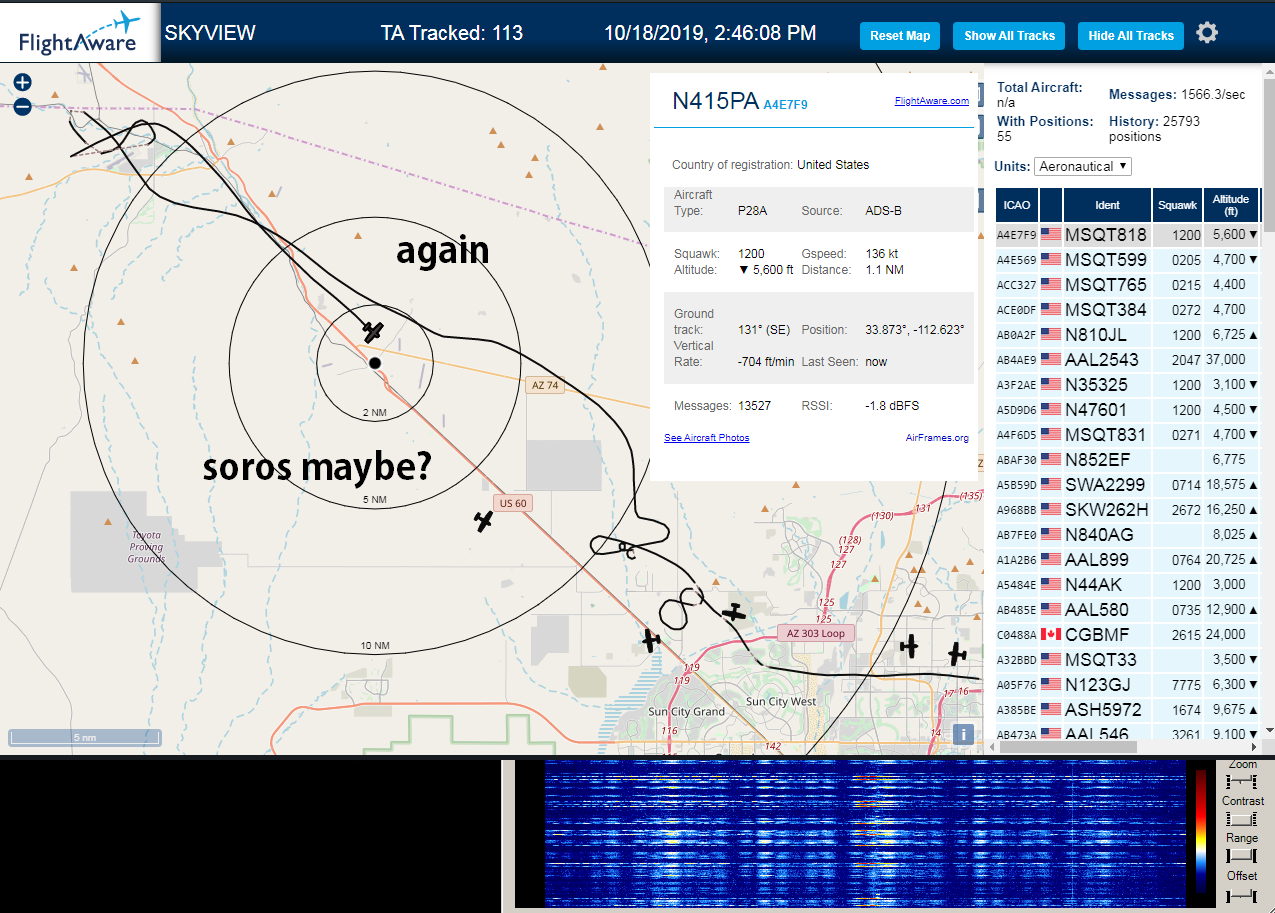Select the MSQT765 row
This screenshot has height=913, width=1275.
[1128, 285]
